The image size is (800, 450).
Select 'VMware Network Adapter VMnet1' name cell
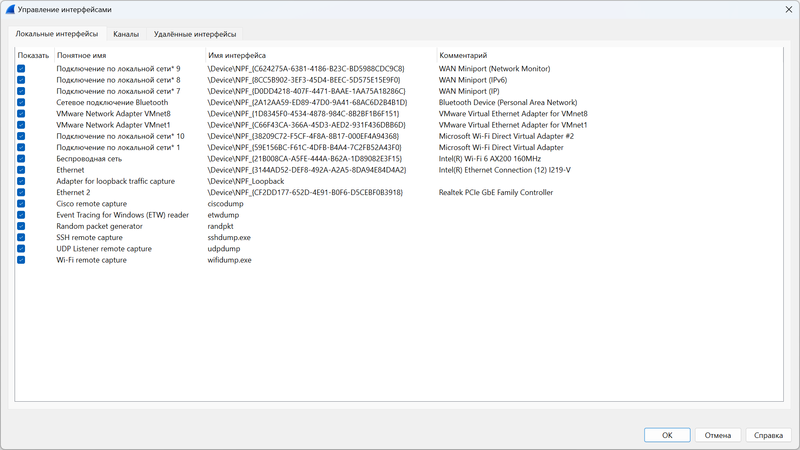click(113, 125)
